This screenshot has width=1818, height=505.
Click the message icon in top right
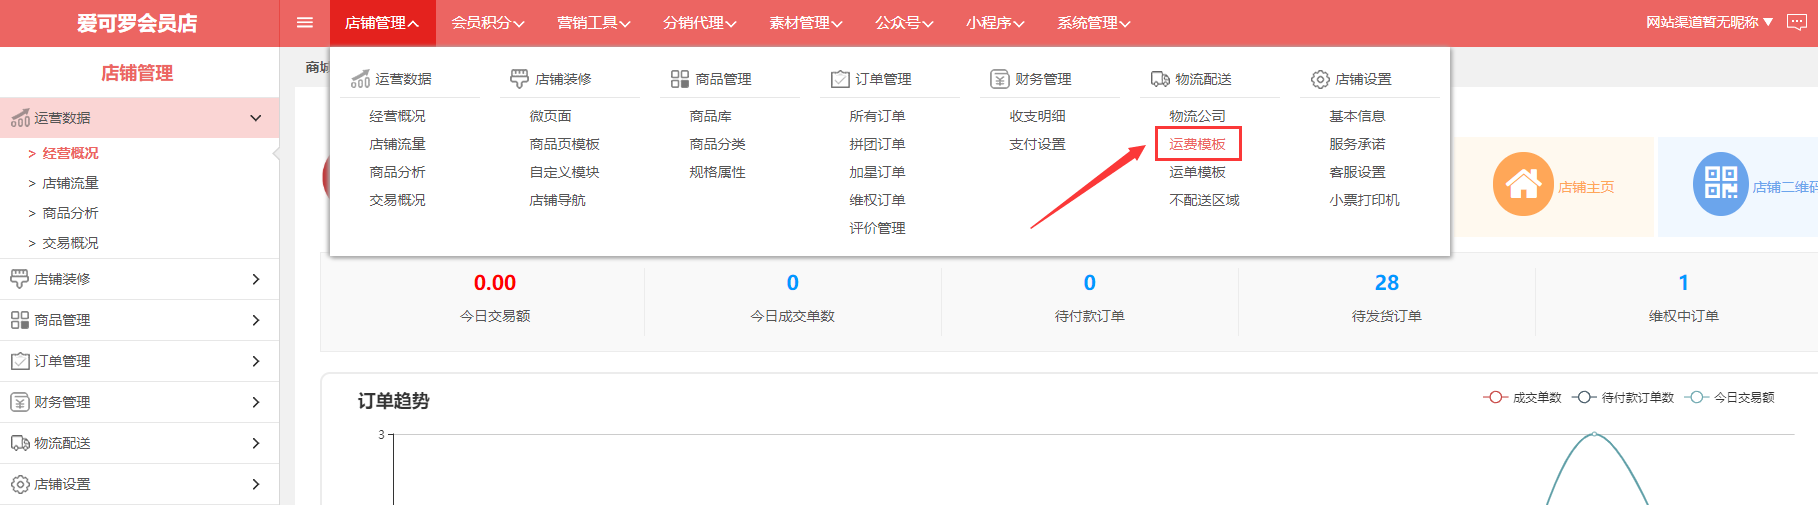pos(1796,23)
